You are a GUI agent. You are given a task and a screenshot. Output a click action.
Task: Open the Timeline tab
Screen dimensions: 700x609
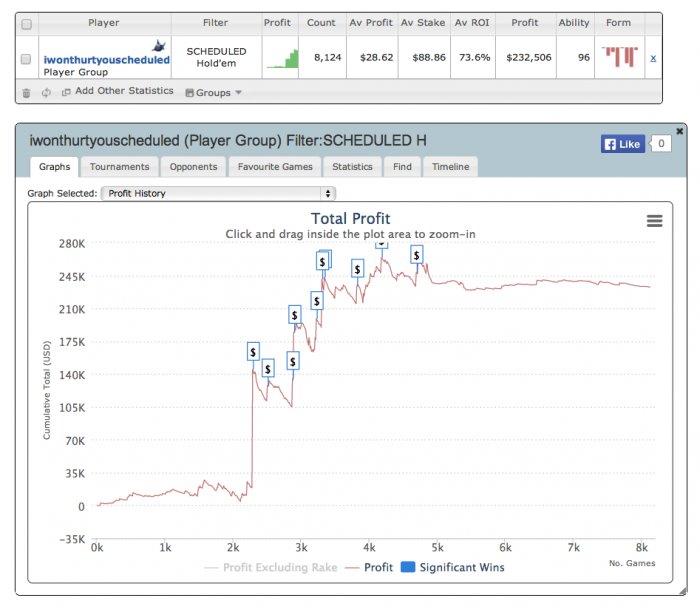(x=450, y=167)
